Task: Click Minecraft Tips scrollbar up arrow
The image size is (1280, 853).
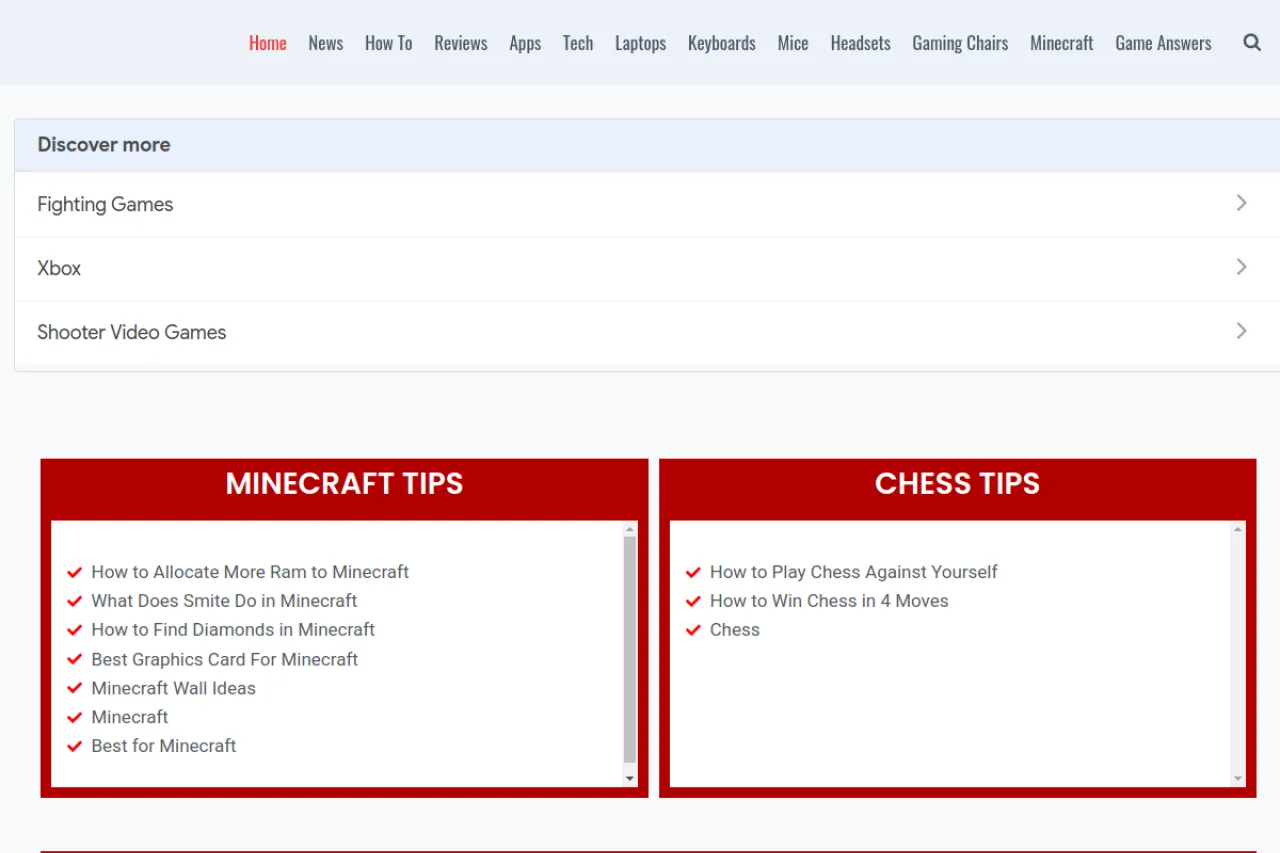Action: pyautogui.click(x=630, y=529)
